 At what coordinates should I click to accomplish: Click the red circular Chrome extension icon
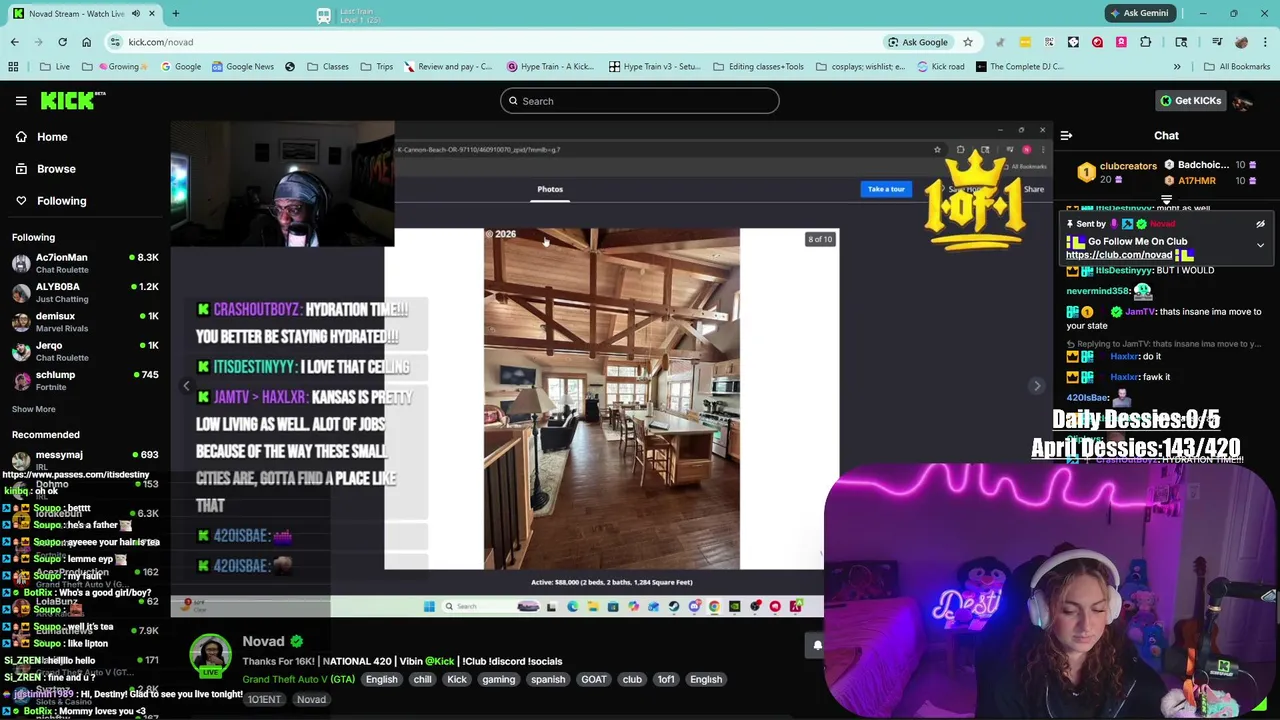pos(1097,42)
